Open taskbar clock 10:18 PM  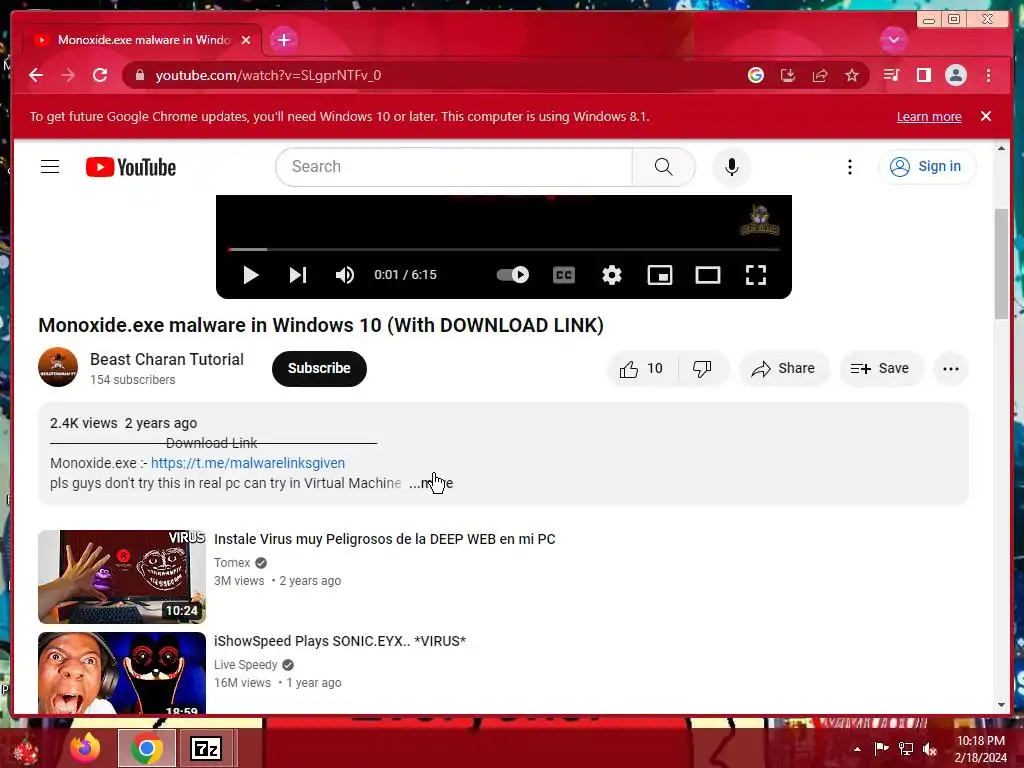point(980,749)
